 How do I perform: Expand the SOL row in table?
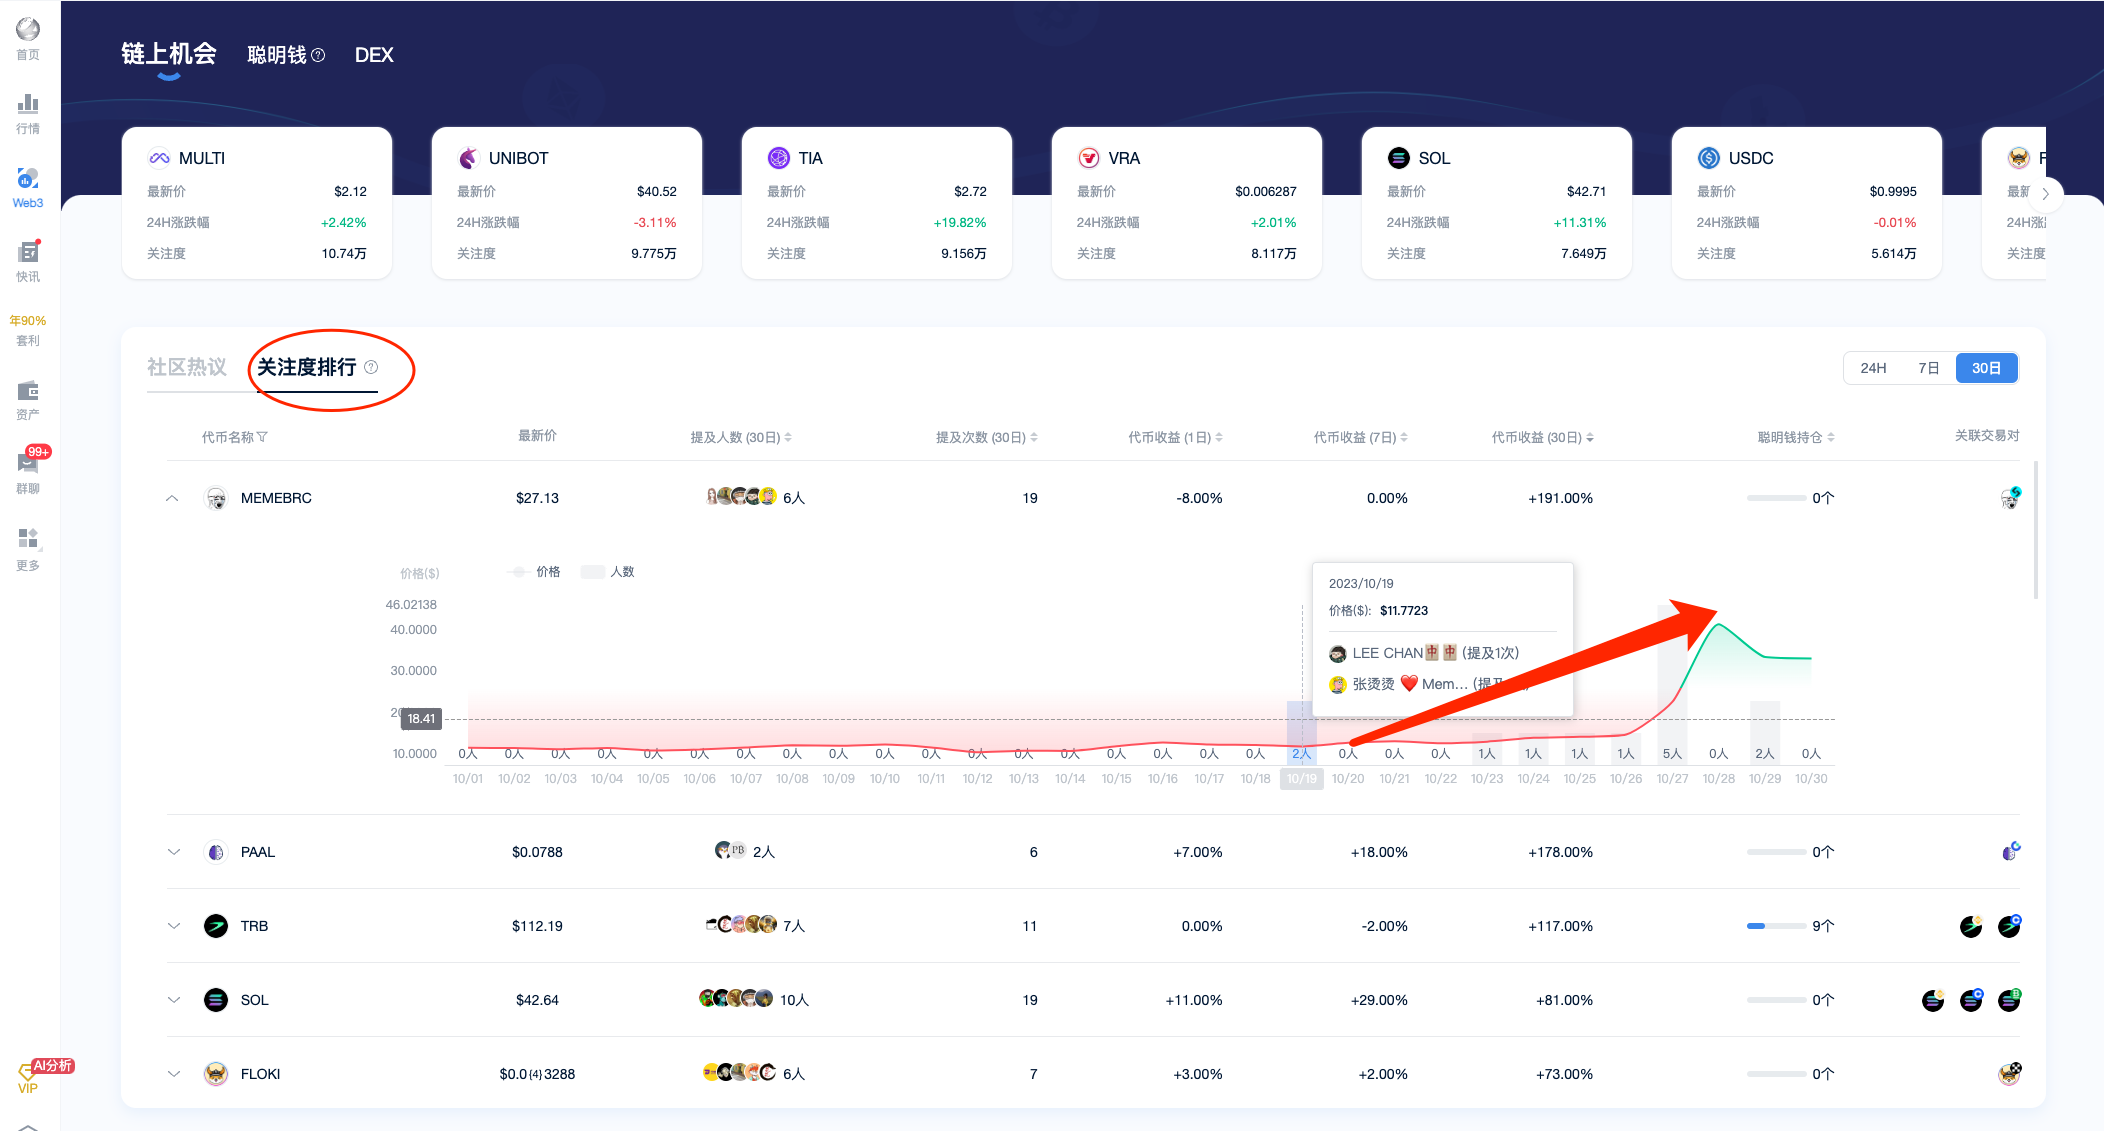[x=173, y=1000]
